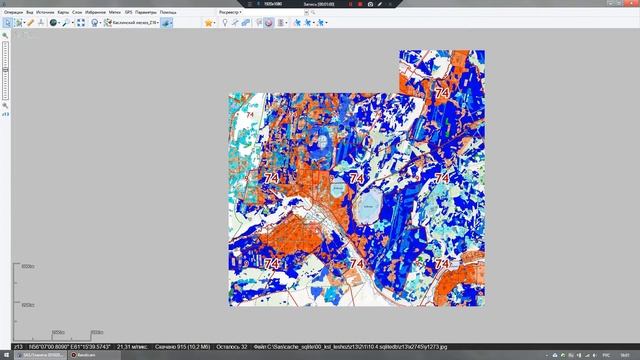The height and width of the screenshot is (360, 640).
Task: Toggle marks visibility flag icon
Action: (x=259, y=23)
